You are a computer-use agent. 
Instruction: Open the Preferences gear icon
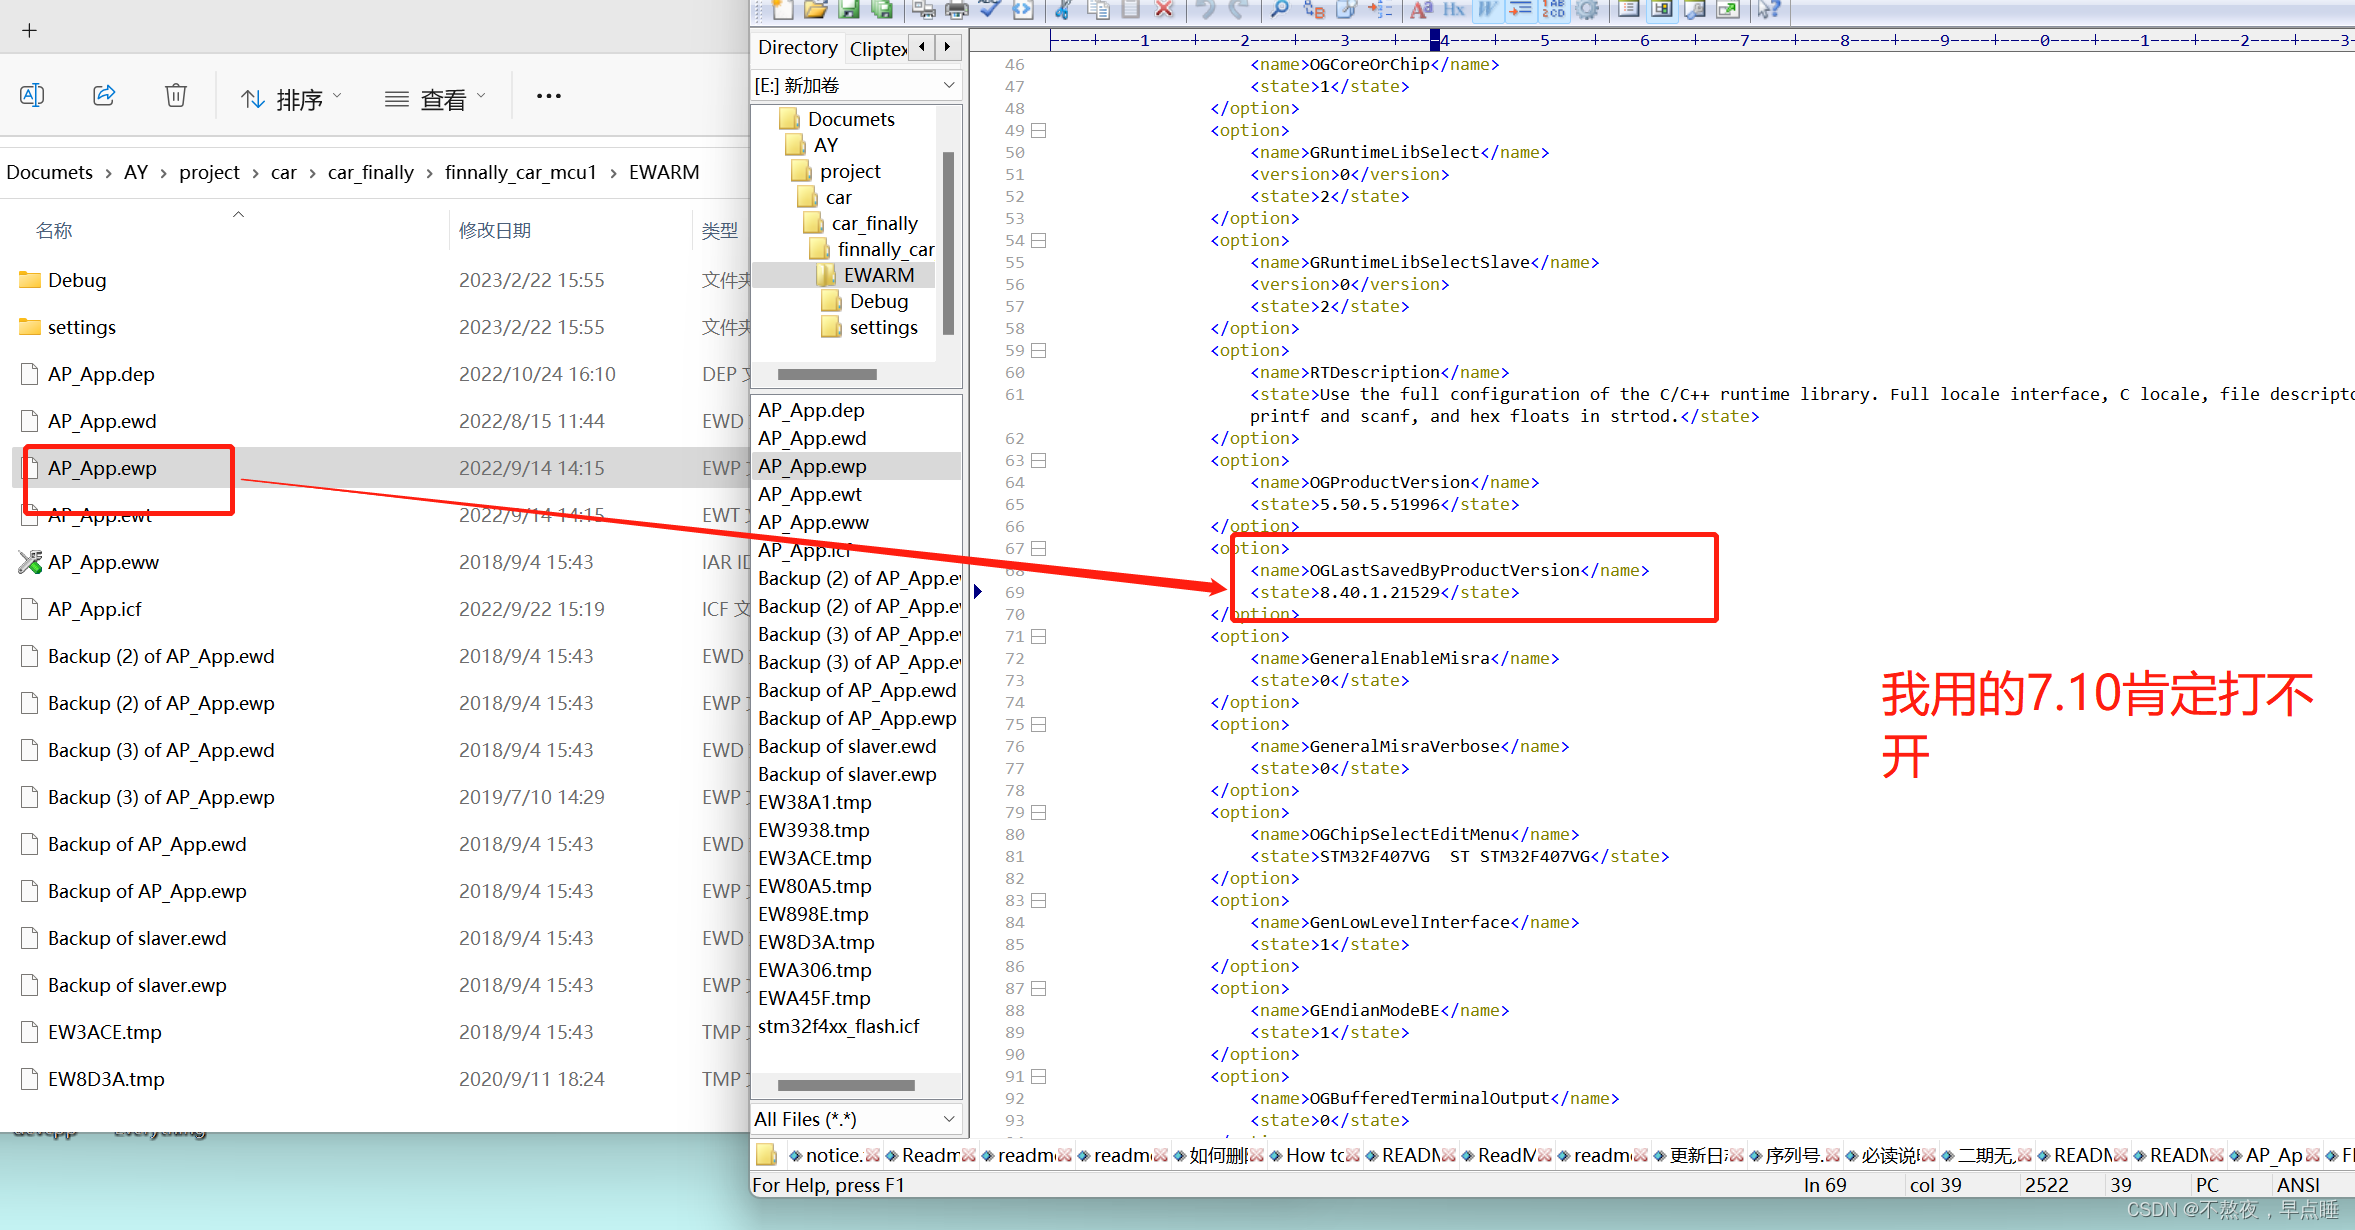(x=1587, y=10)
